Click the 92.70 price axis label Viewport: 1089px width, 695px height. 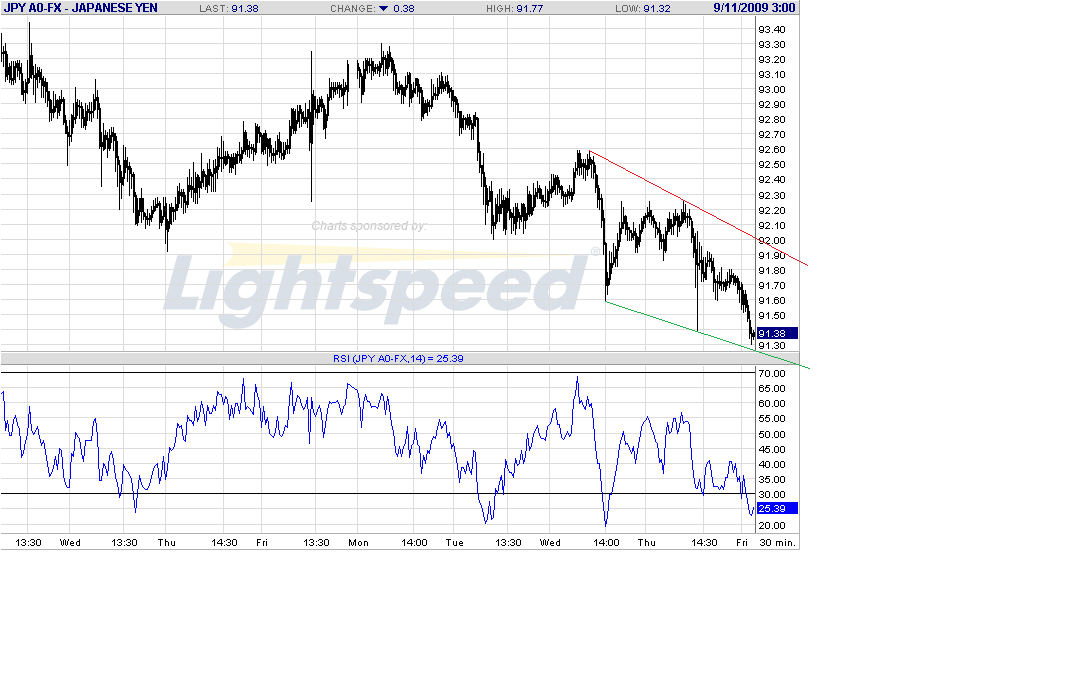[x=772, y=135]
